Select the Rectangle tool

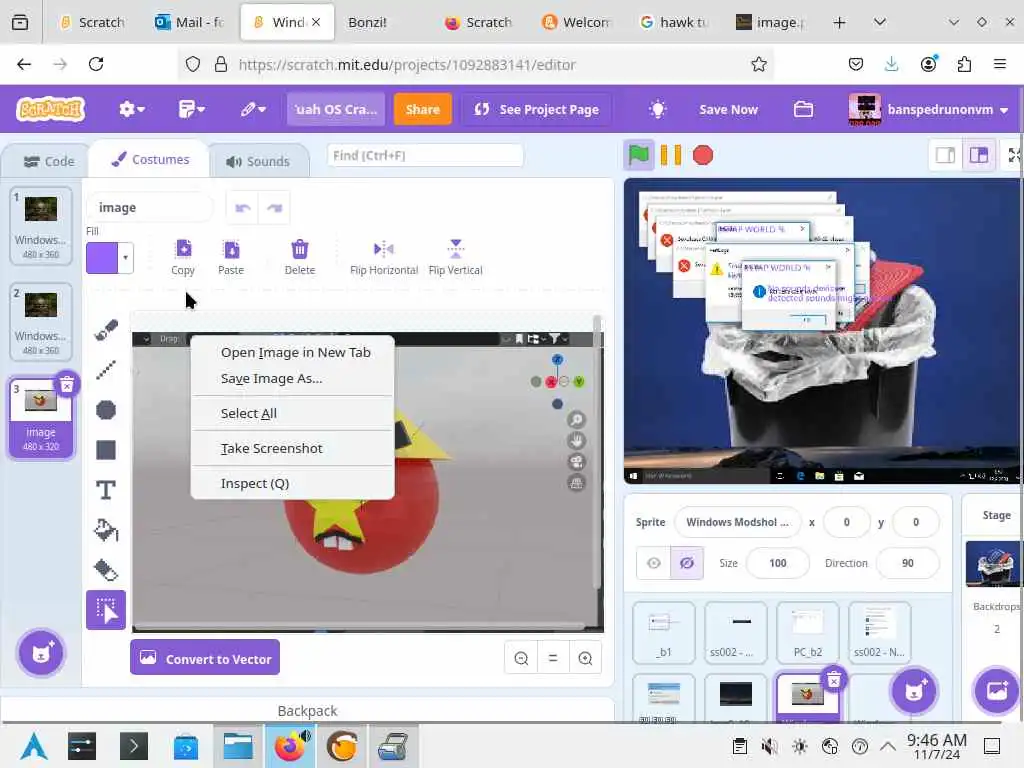point(106,450)
